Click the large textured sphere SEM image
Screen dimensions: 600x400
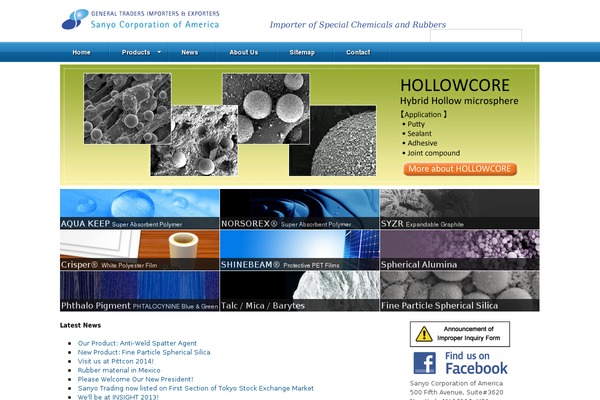click(x=333, y=140)
